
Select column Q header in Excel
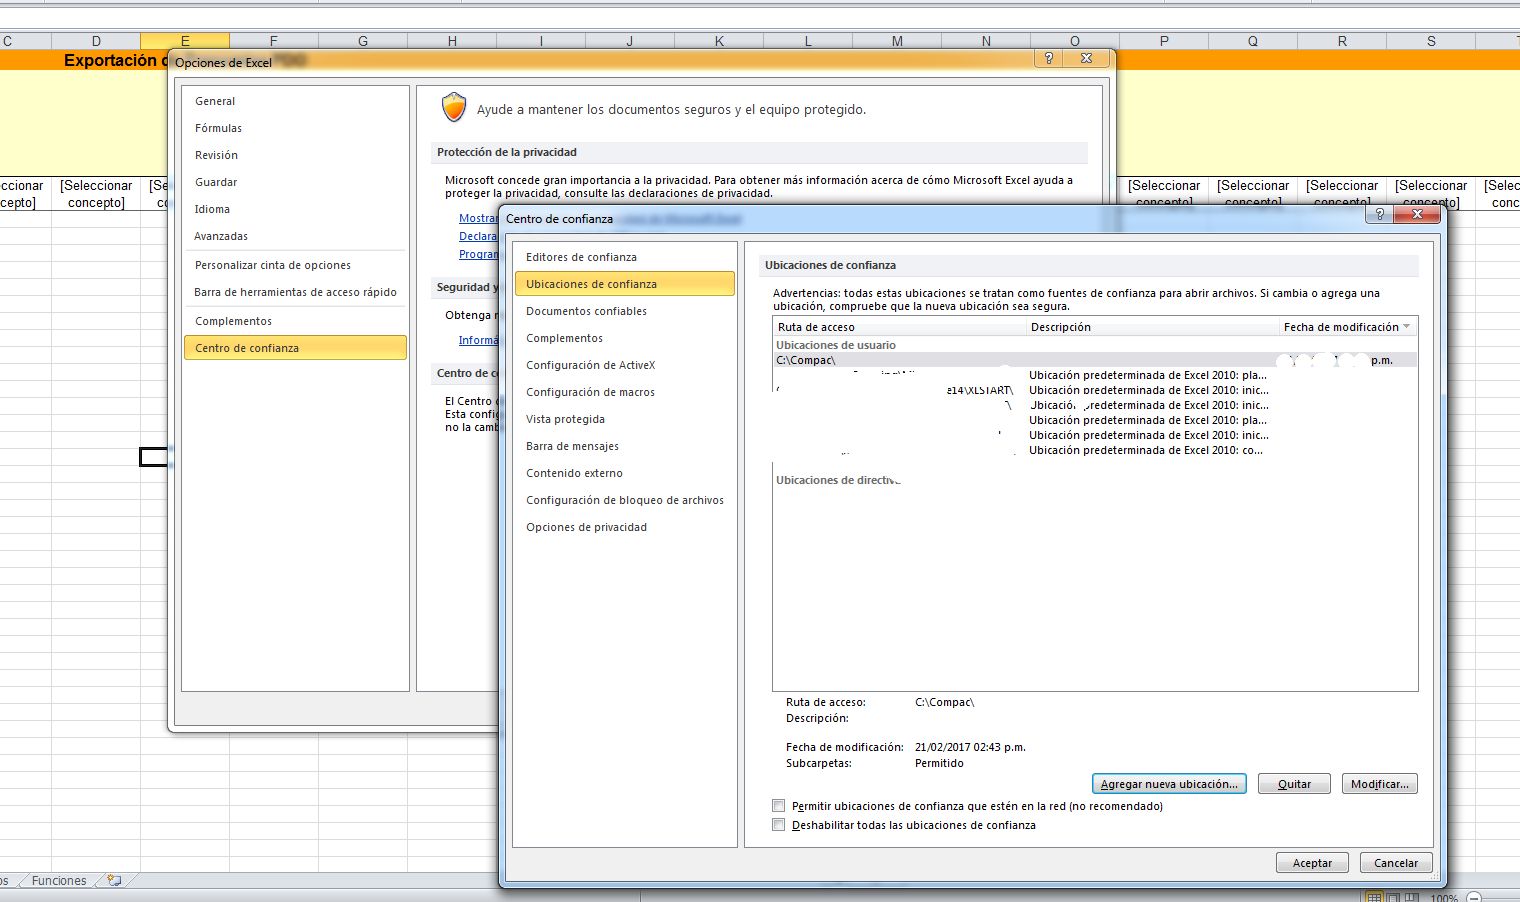coord(1253,41)
